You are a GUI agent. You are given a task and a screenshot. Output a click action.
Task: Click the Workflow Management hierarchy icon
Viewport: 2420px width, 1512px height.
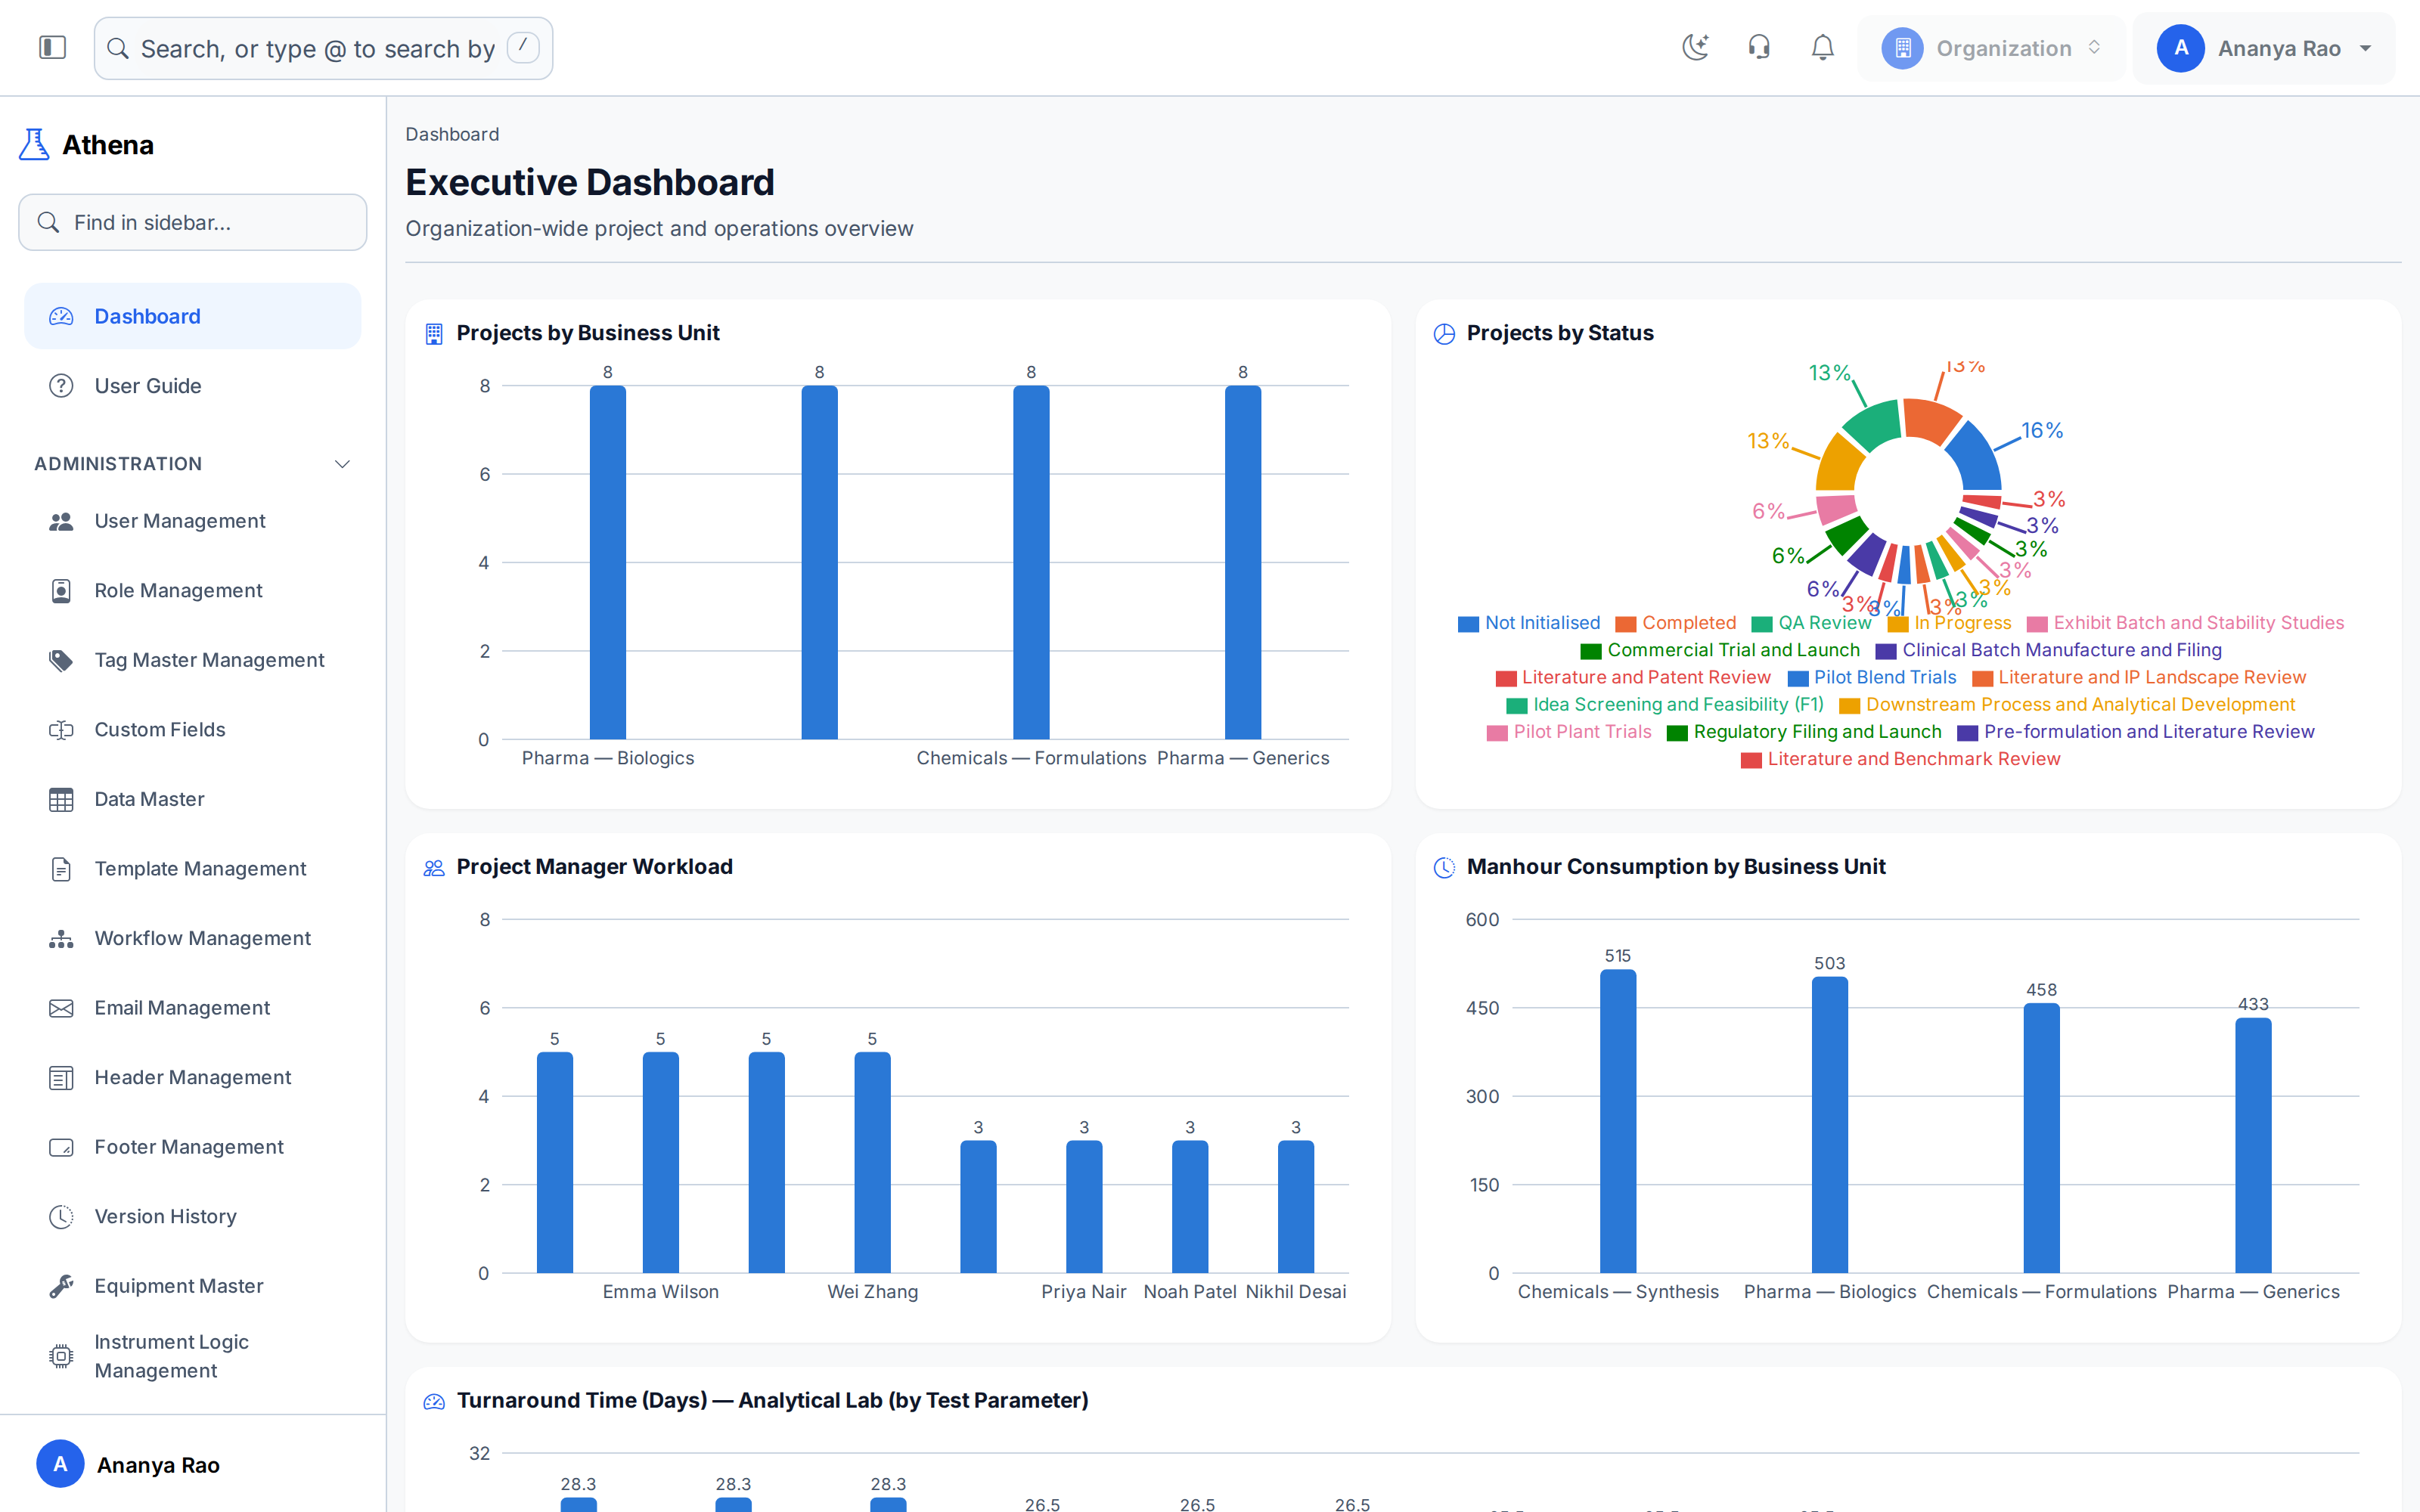61,939
